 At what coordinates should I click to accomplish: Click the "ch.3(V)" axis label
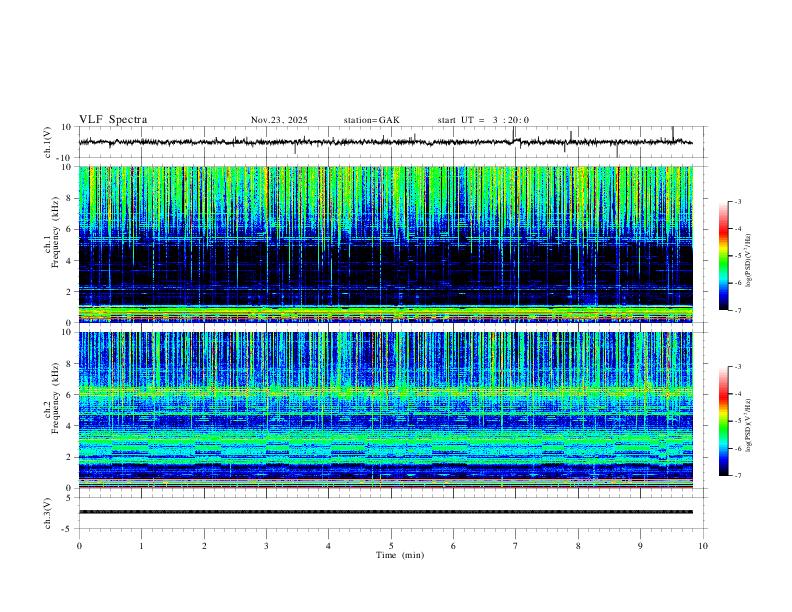point(47,513)
